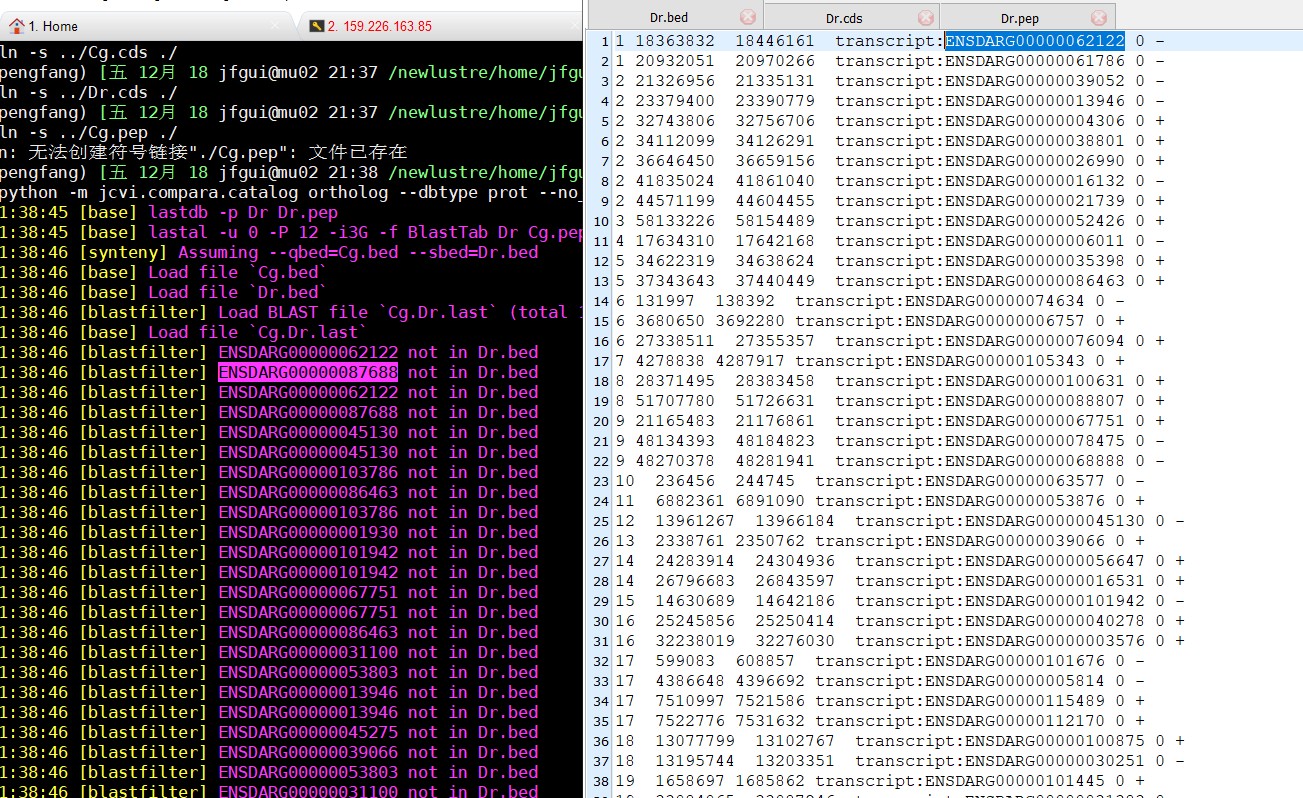The width and height of the screenshot is (1303, 798).
Task: Click the value 20932051 in the editor
Action: [x=675, y=61]
